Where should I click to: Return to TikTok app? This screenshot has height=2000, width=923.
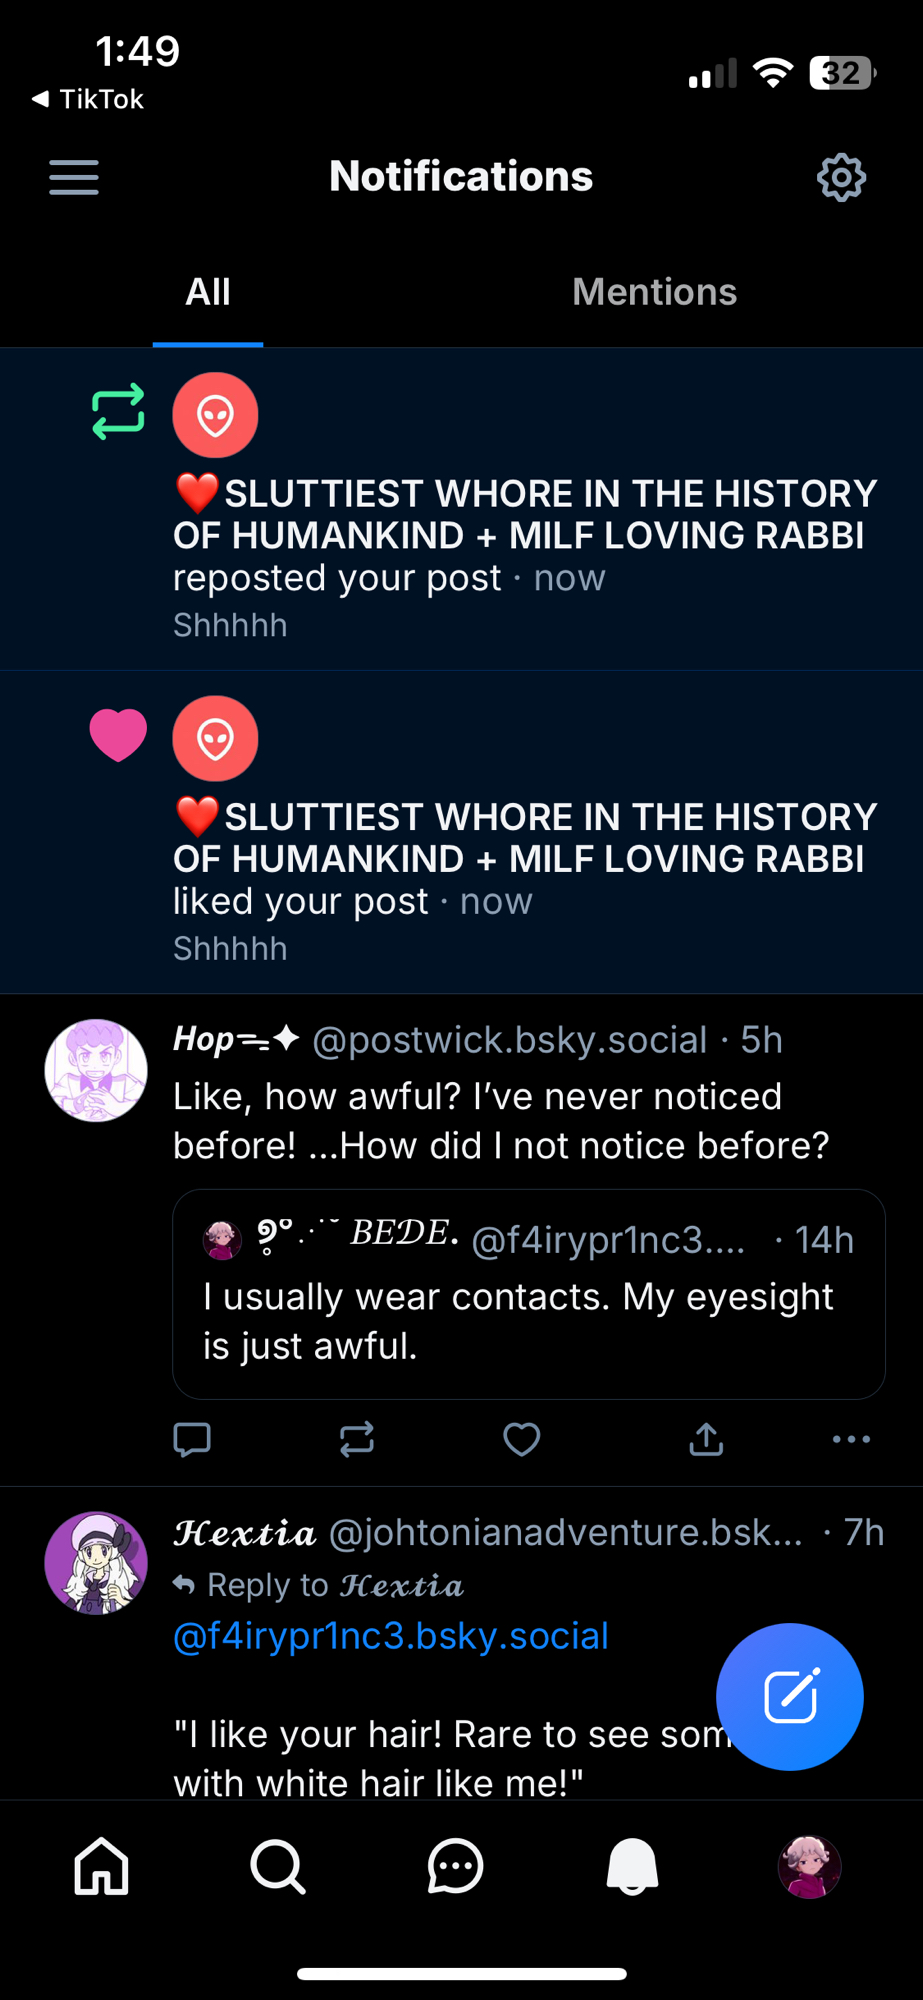88,99
